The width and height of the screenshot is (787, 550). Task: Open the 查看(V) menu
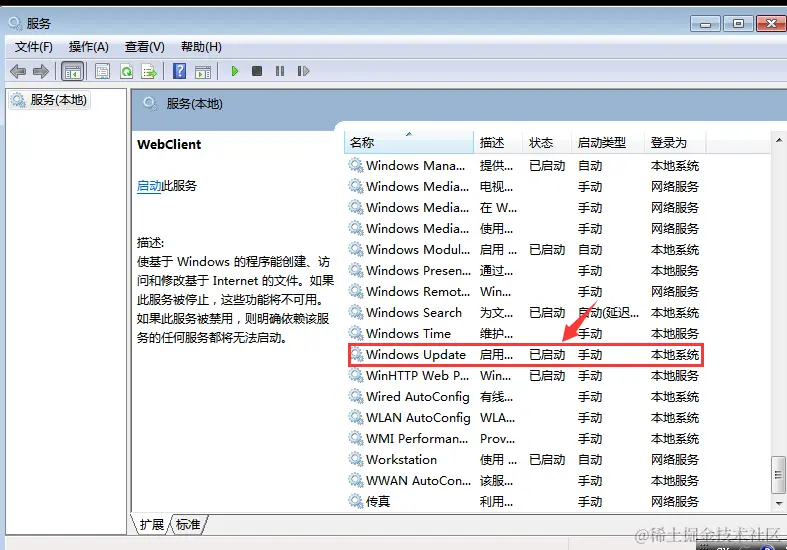coord(145,47)
